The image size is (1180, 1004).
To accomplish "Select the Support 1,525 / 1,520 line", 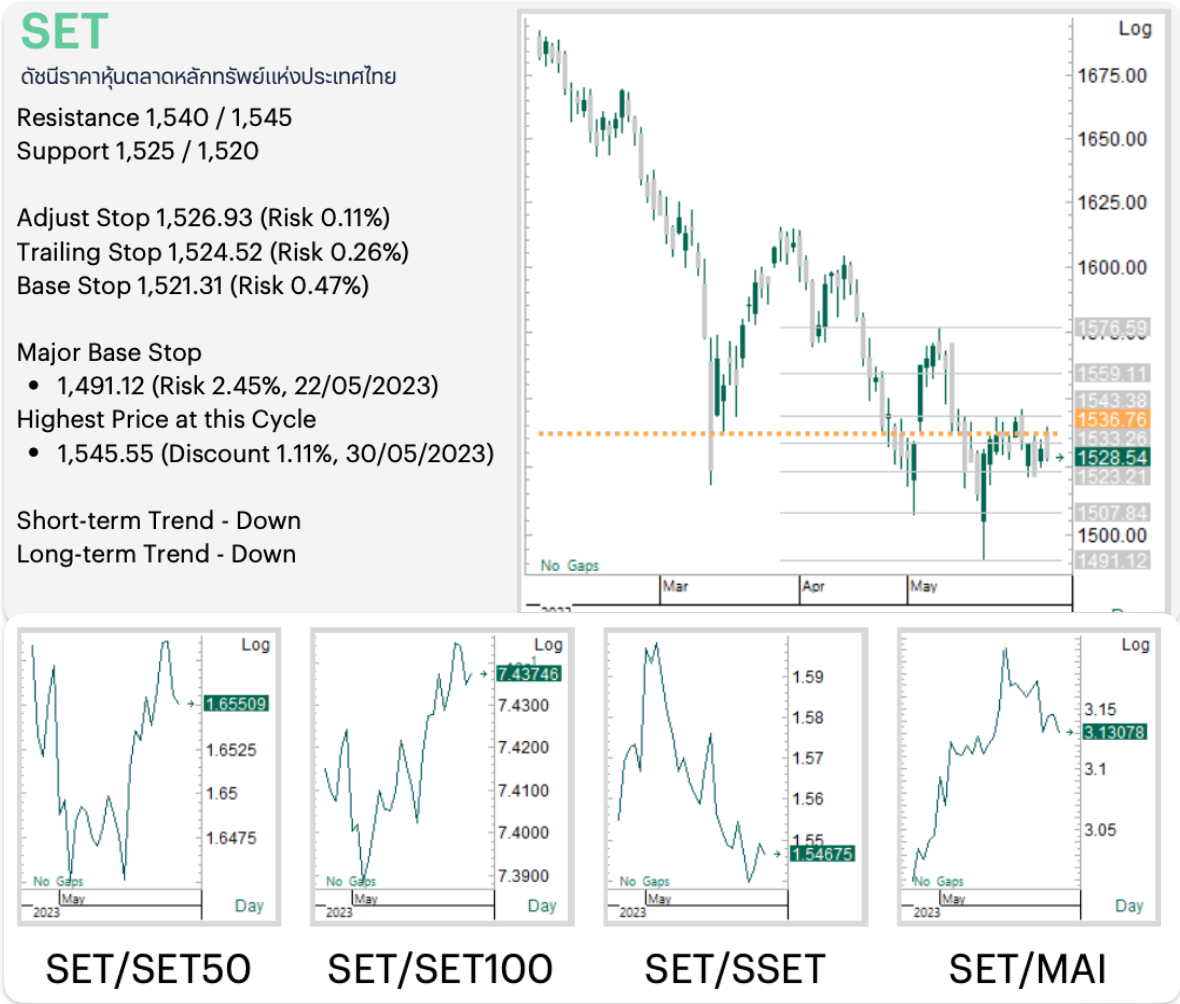I will [x=138, y=151].
